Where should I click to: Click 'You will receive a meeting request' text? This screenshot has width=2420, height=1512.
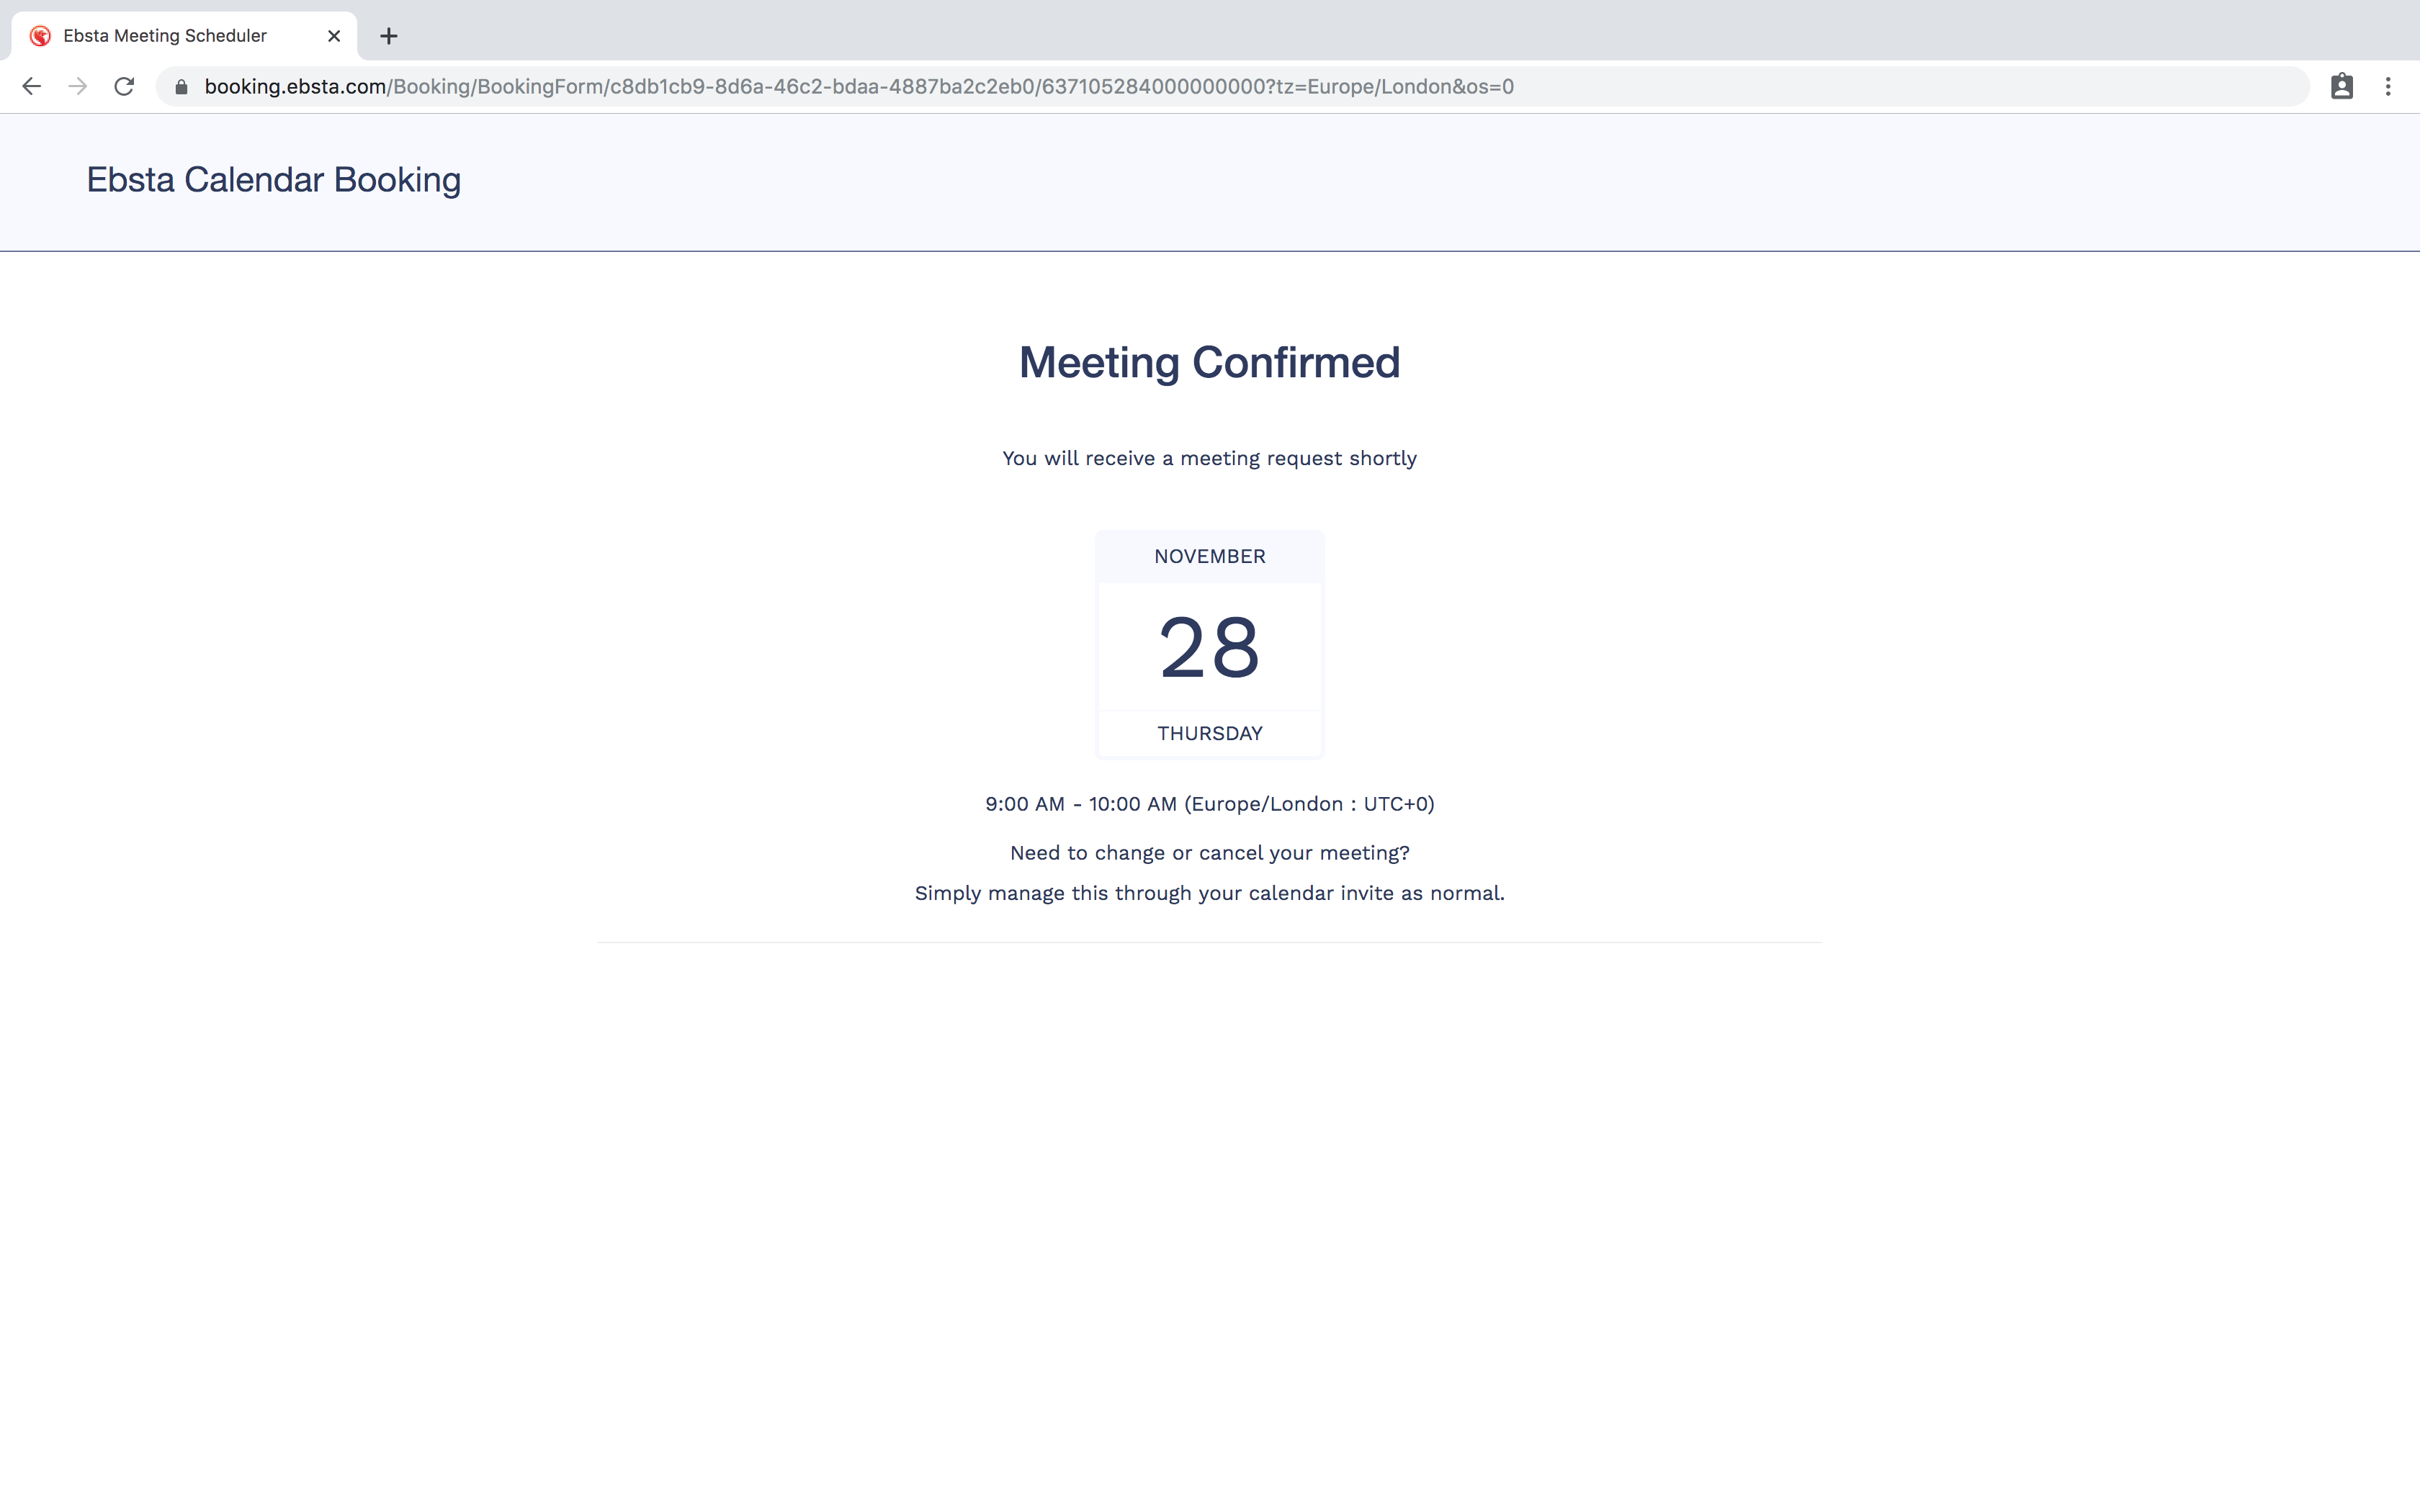click(x=1209, y=458)
